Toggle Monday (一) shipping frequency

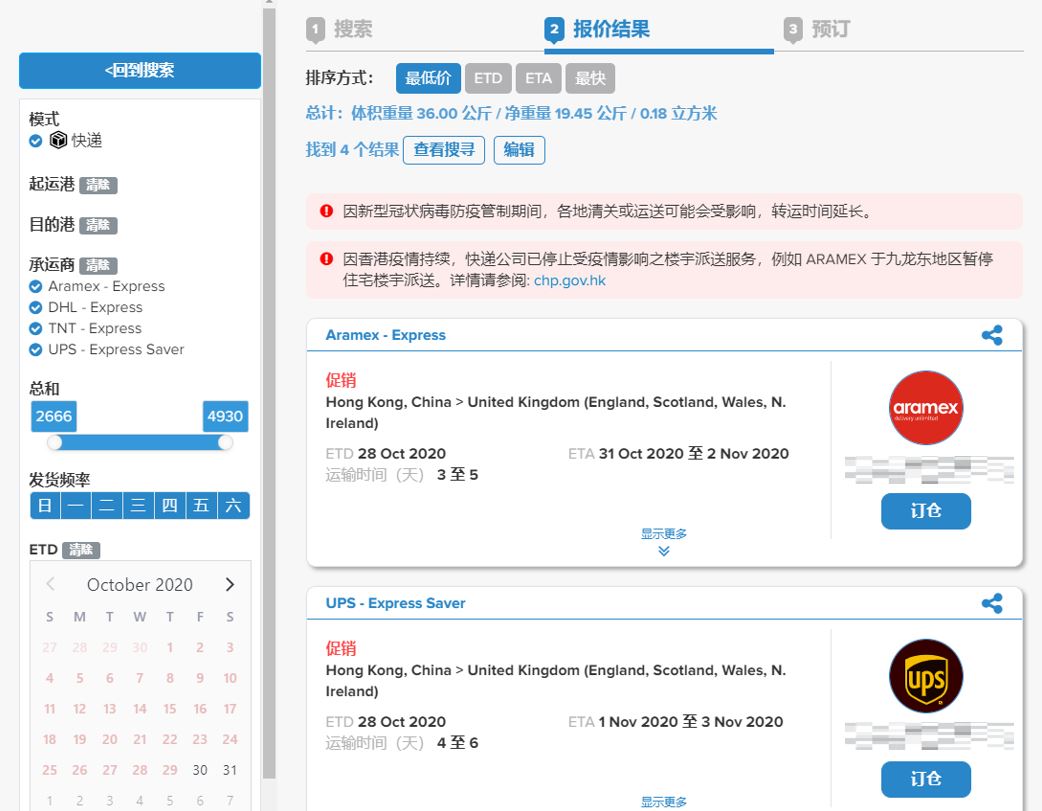pos(76,505)
